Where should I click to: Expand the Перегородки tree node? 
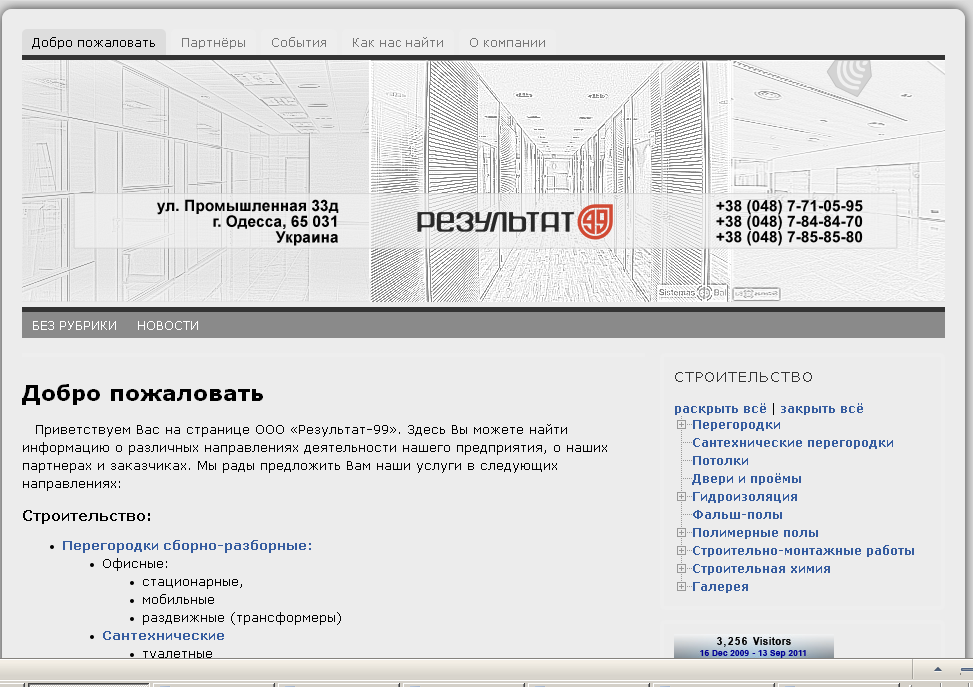coord(681,424)
